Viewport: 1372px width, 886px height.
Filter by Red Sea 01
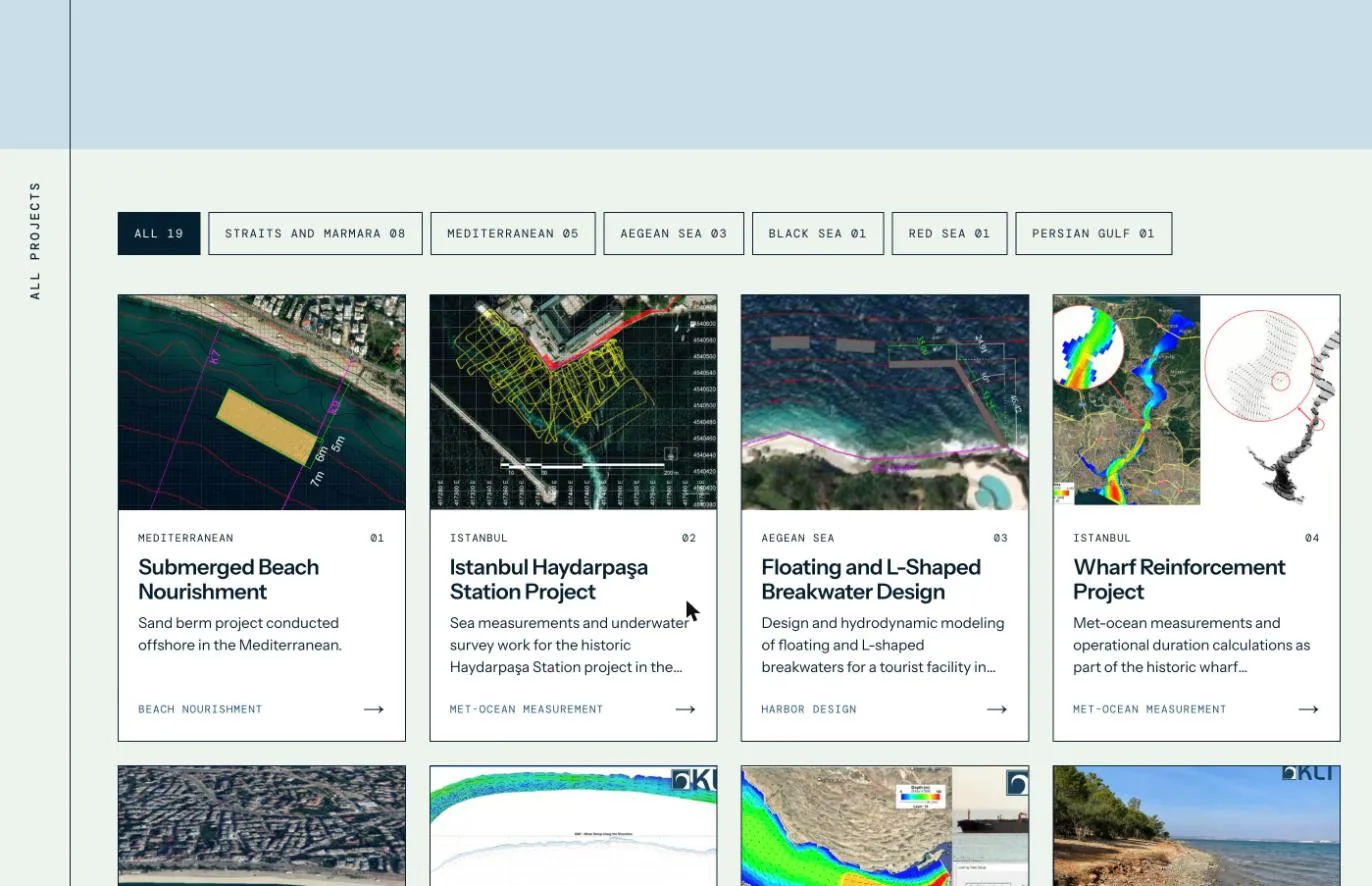(x=949, y=233)
